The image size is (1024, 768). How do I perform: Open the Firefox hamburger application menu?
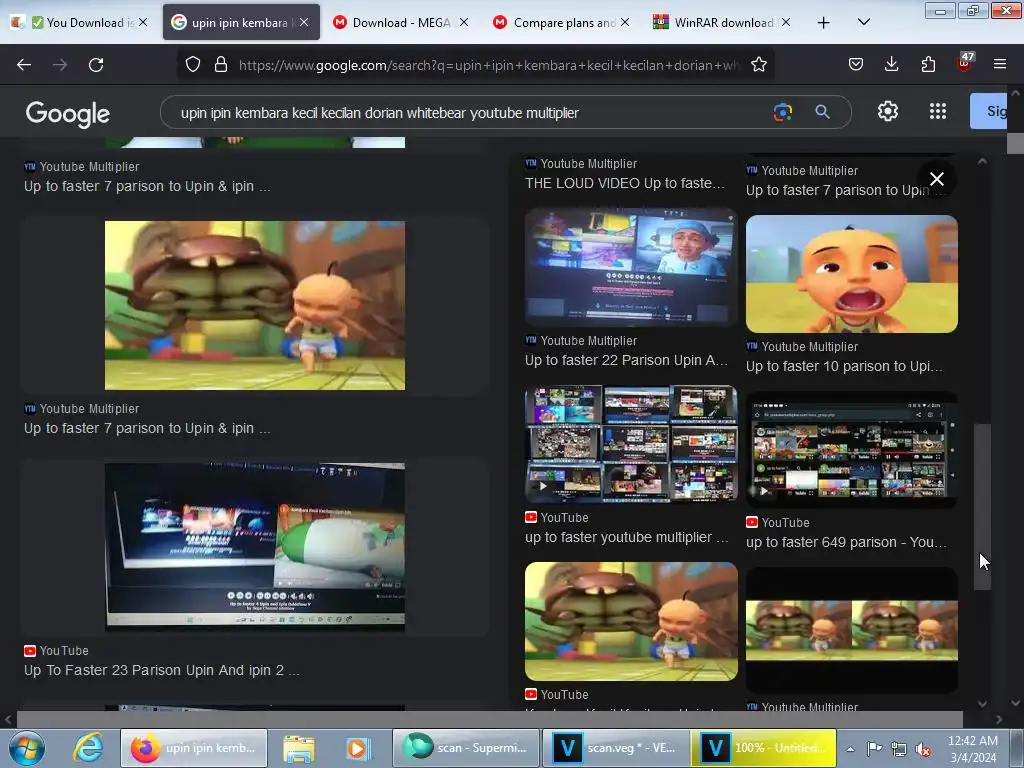(x=1000, y=64)
